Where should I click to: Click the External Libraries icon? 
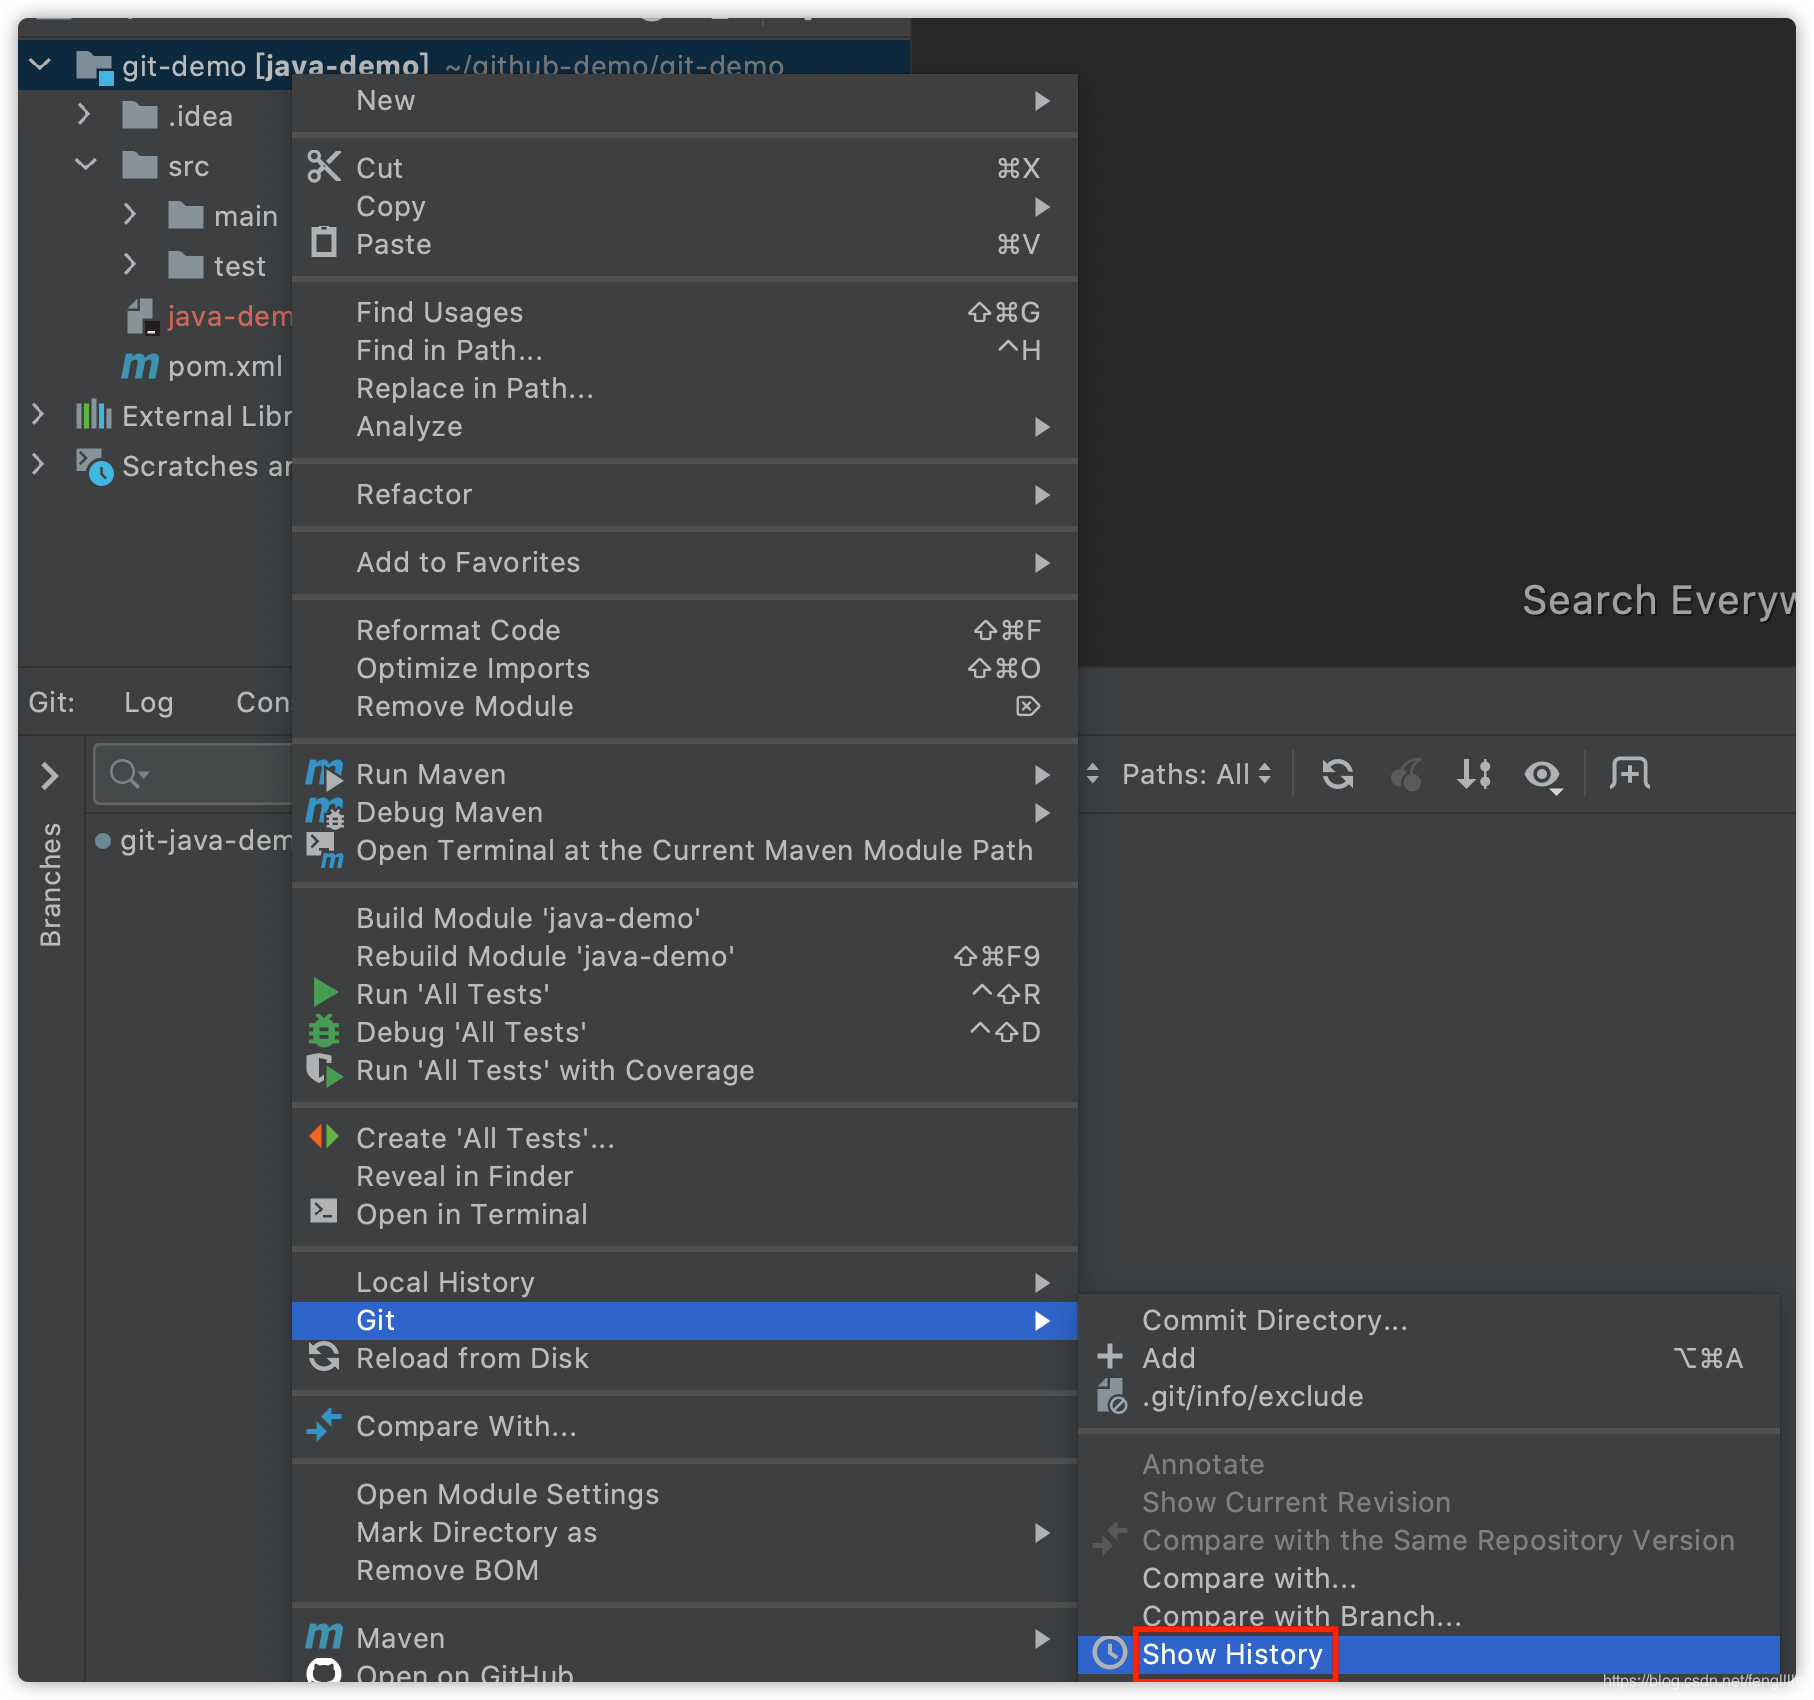(94, 415)
